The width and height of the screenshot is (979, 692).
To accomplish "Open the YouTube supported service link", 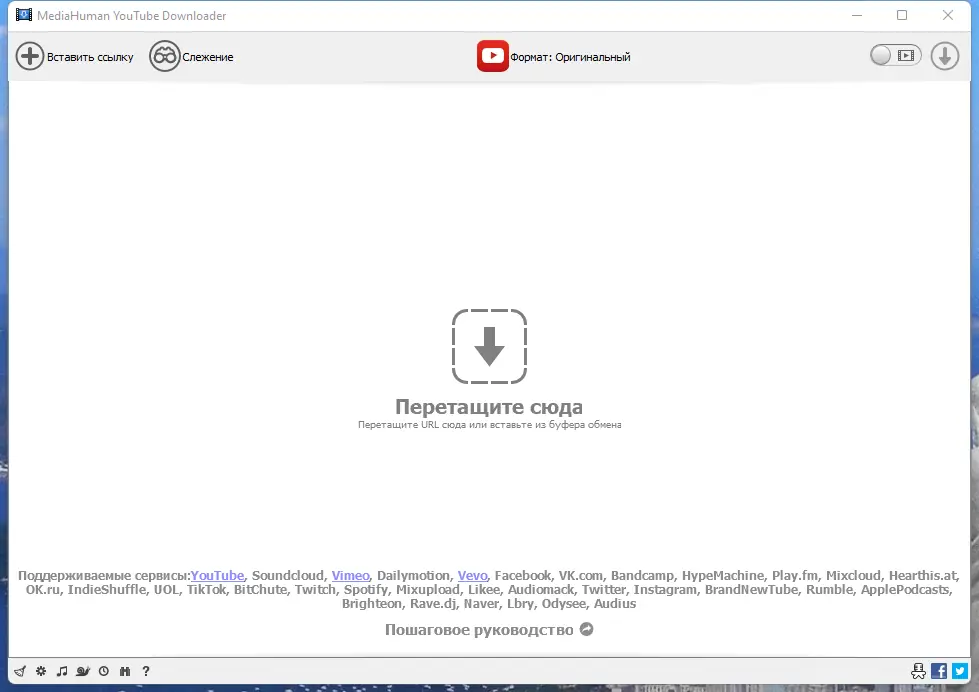I will 217,575.
